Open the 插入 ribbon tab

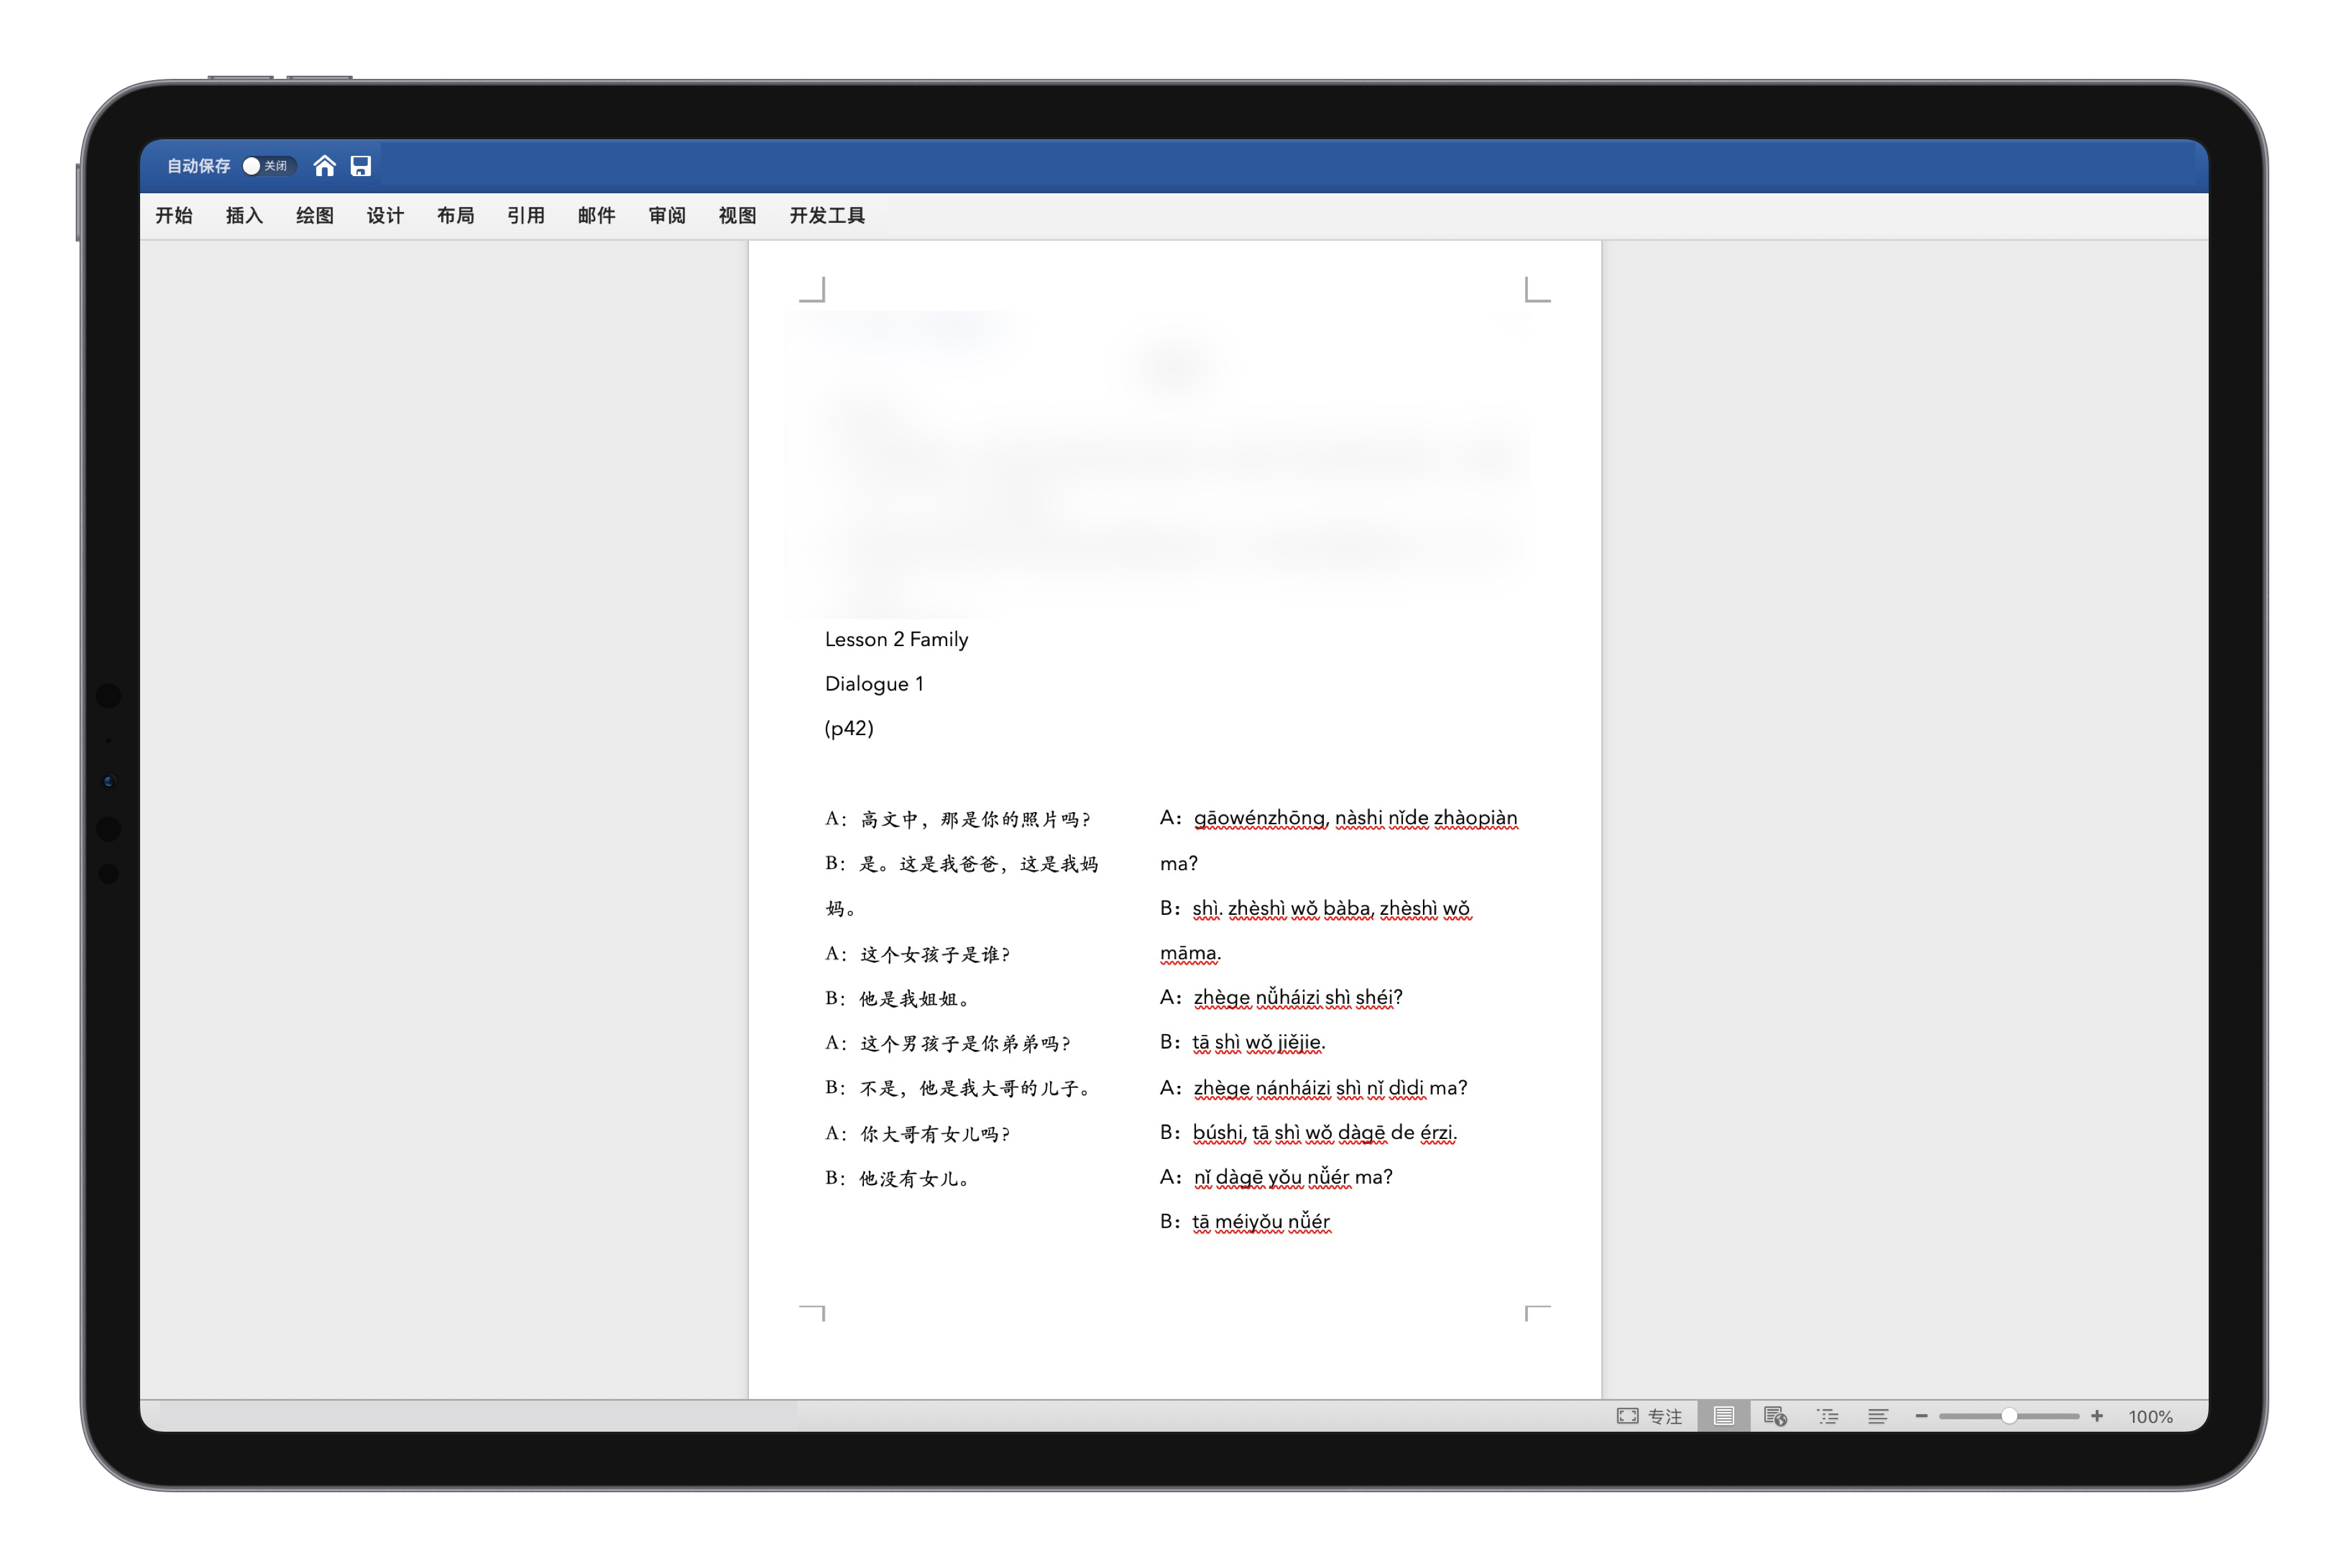click(x=244, y=216)
